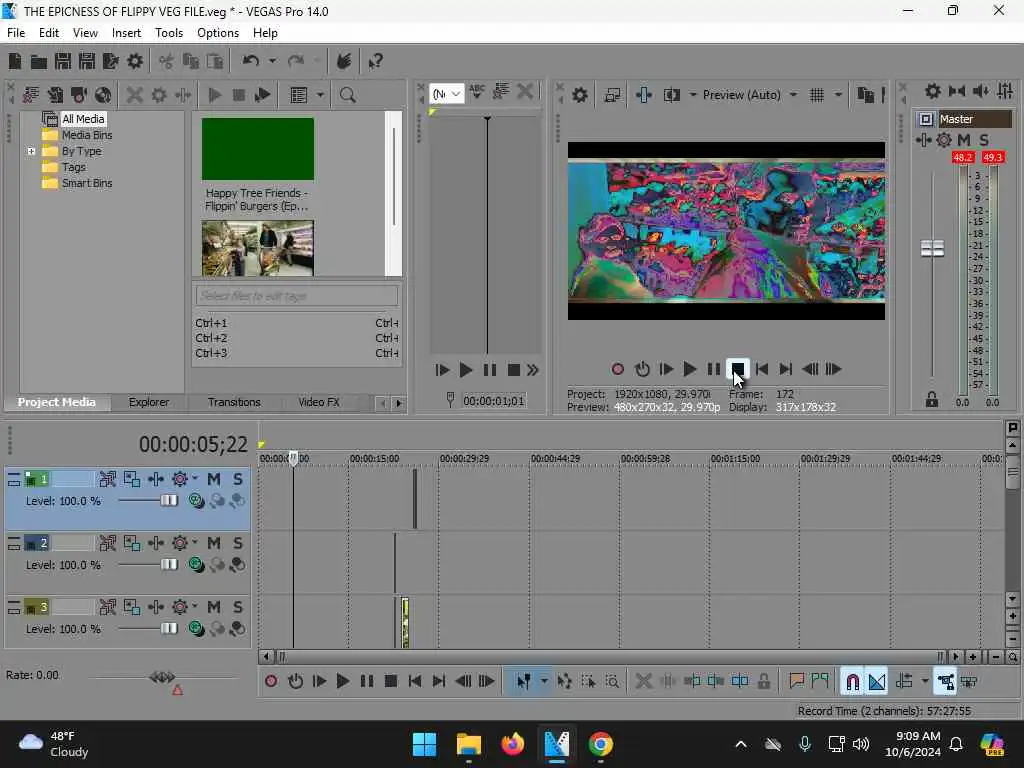Switch to the Video FX tab
The height and width of the screenshot is (768, 1024).
pyautogui.click(x=319, y=402)
